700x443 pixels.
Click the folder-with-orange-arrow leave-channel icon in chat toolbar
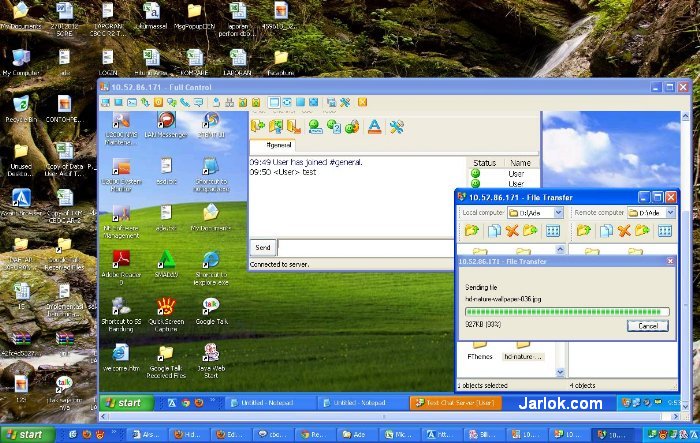coord(293,127)
